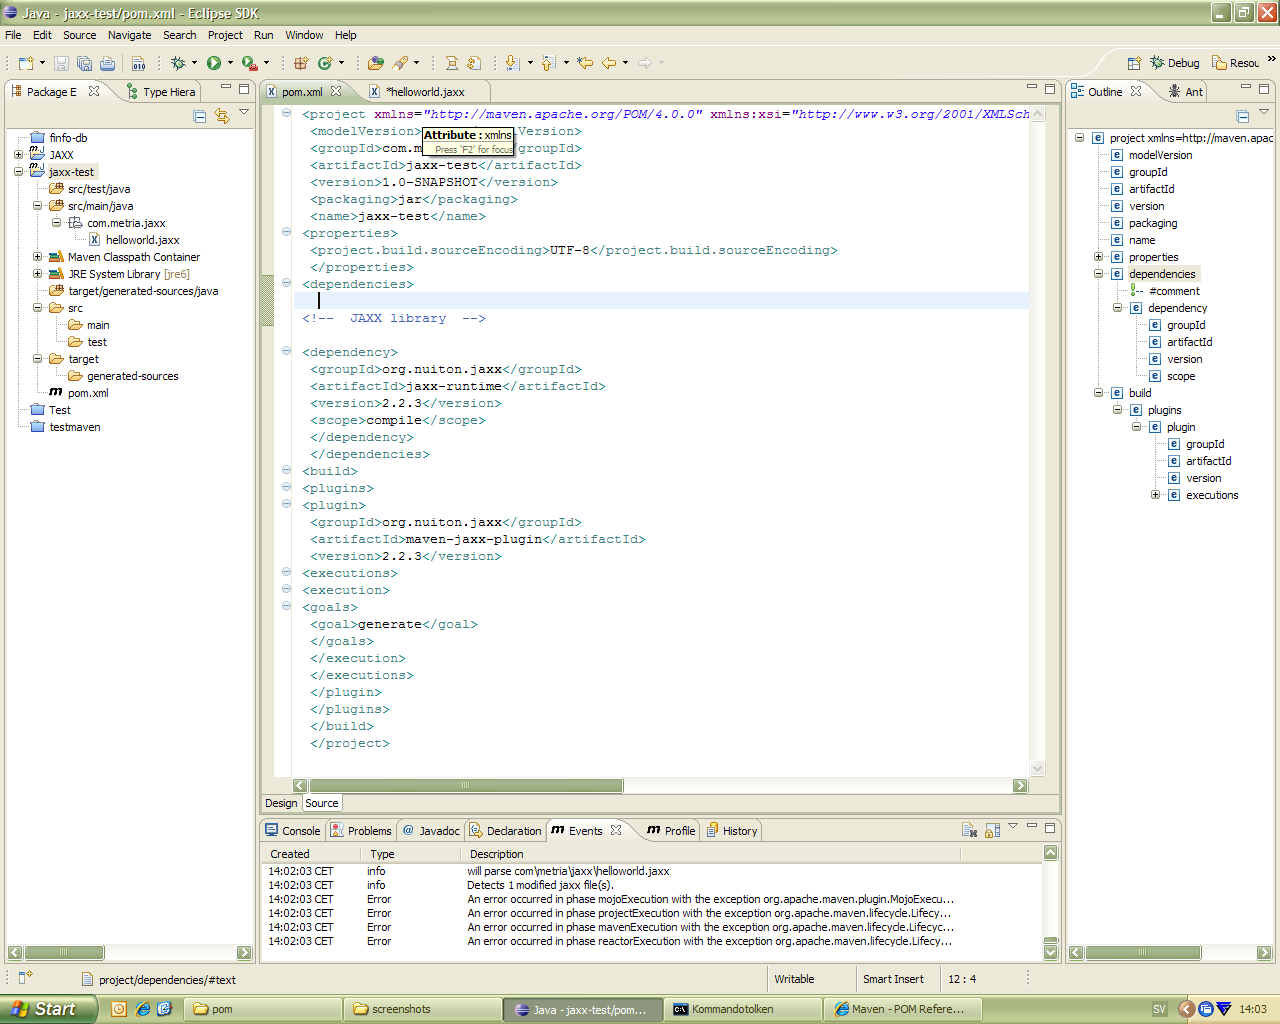
Task: Switch to the Resource perspective
Action: [1235, 63]
